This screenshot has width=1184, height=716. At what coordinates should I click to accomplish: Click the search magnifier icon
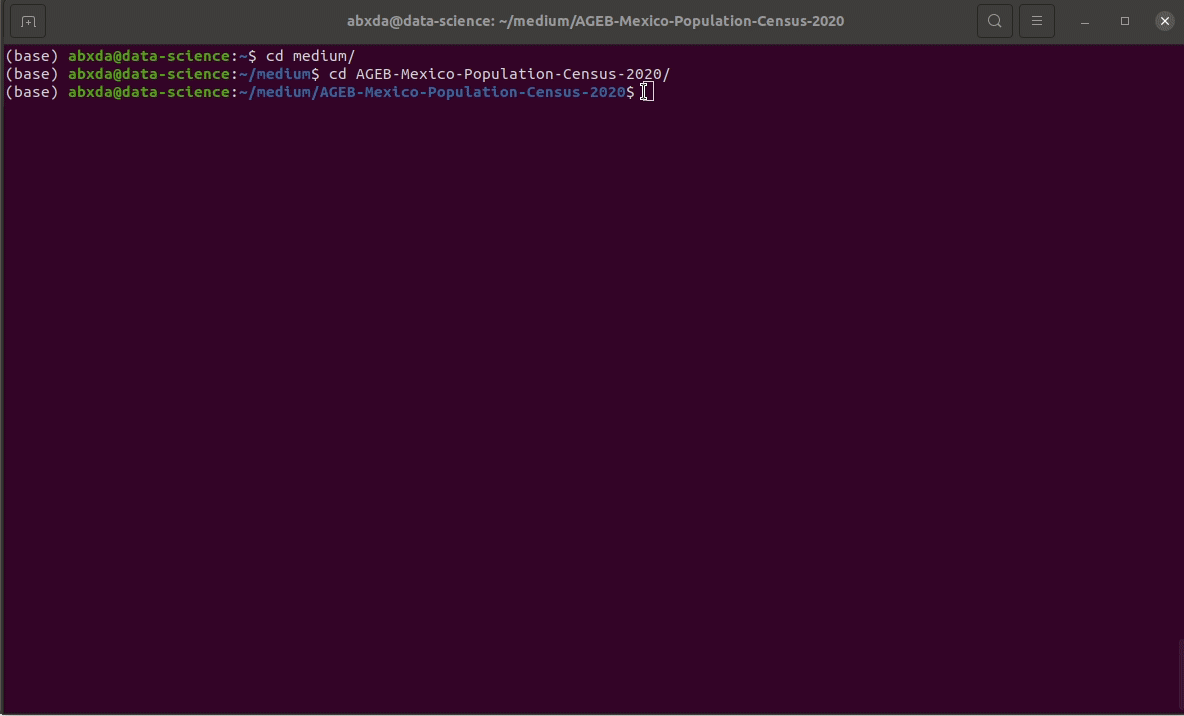coord(994,21)
